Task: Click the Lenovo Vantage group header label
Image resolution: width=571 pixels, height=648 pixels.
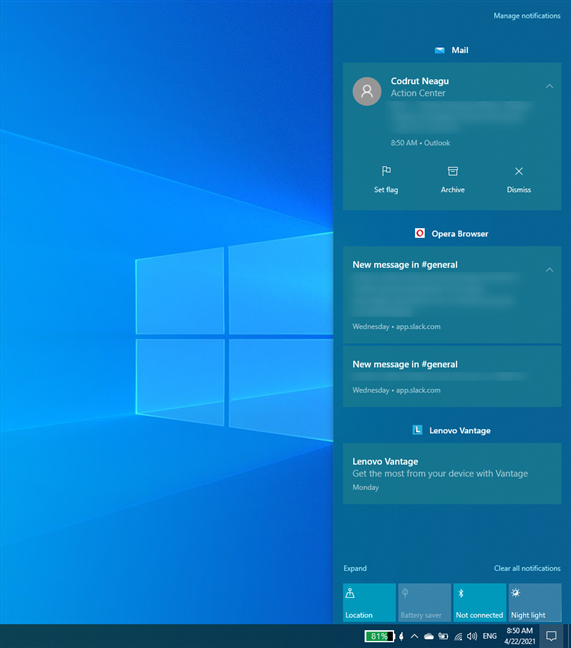Action: [x=460, y=430]
